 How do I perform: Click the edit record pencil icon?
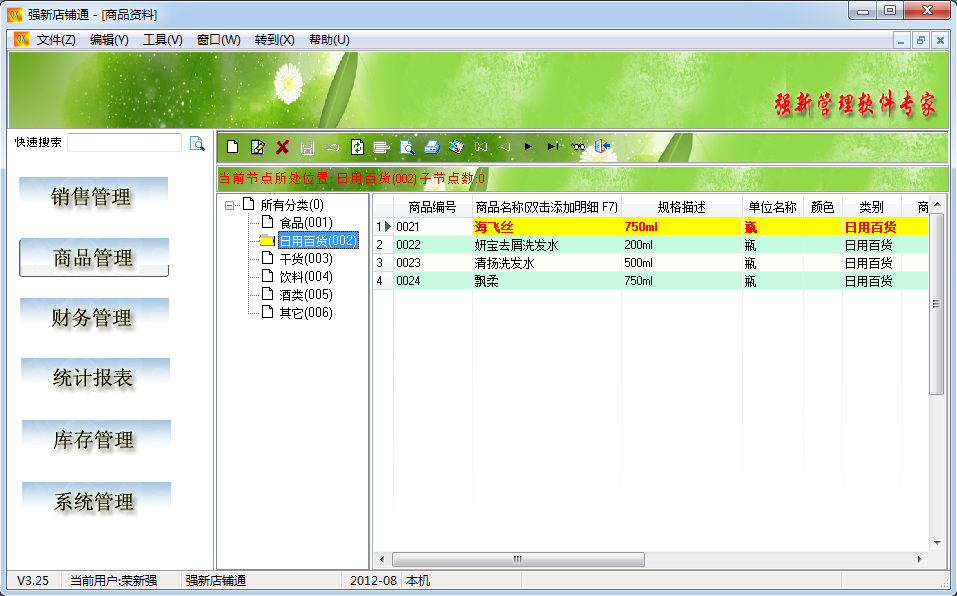[x=258, y=147]
